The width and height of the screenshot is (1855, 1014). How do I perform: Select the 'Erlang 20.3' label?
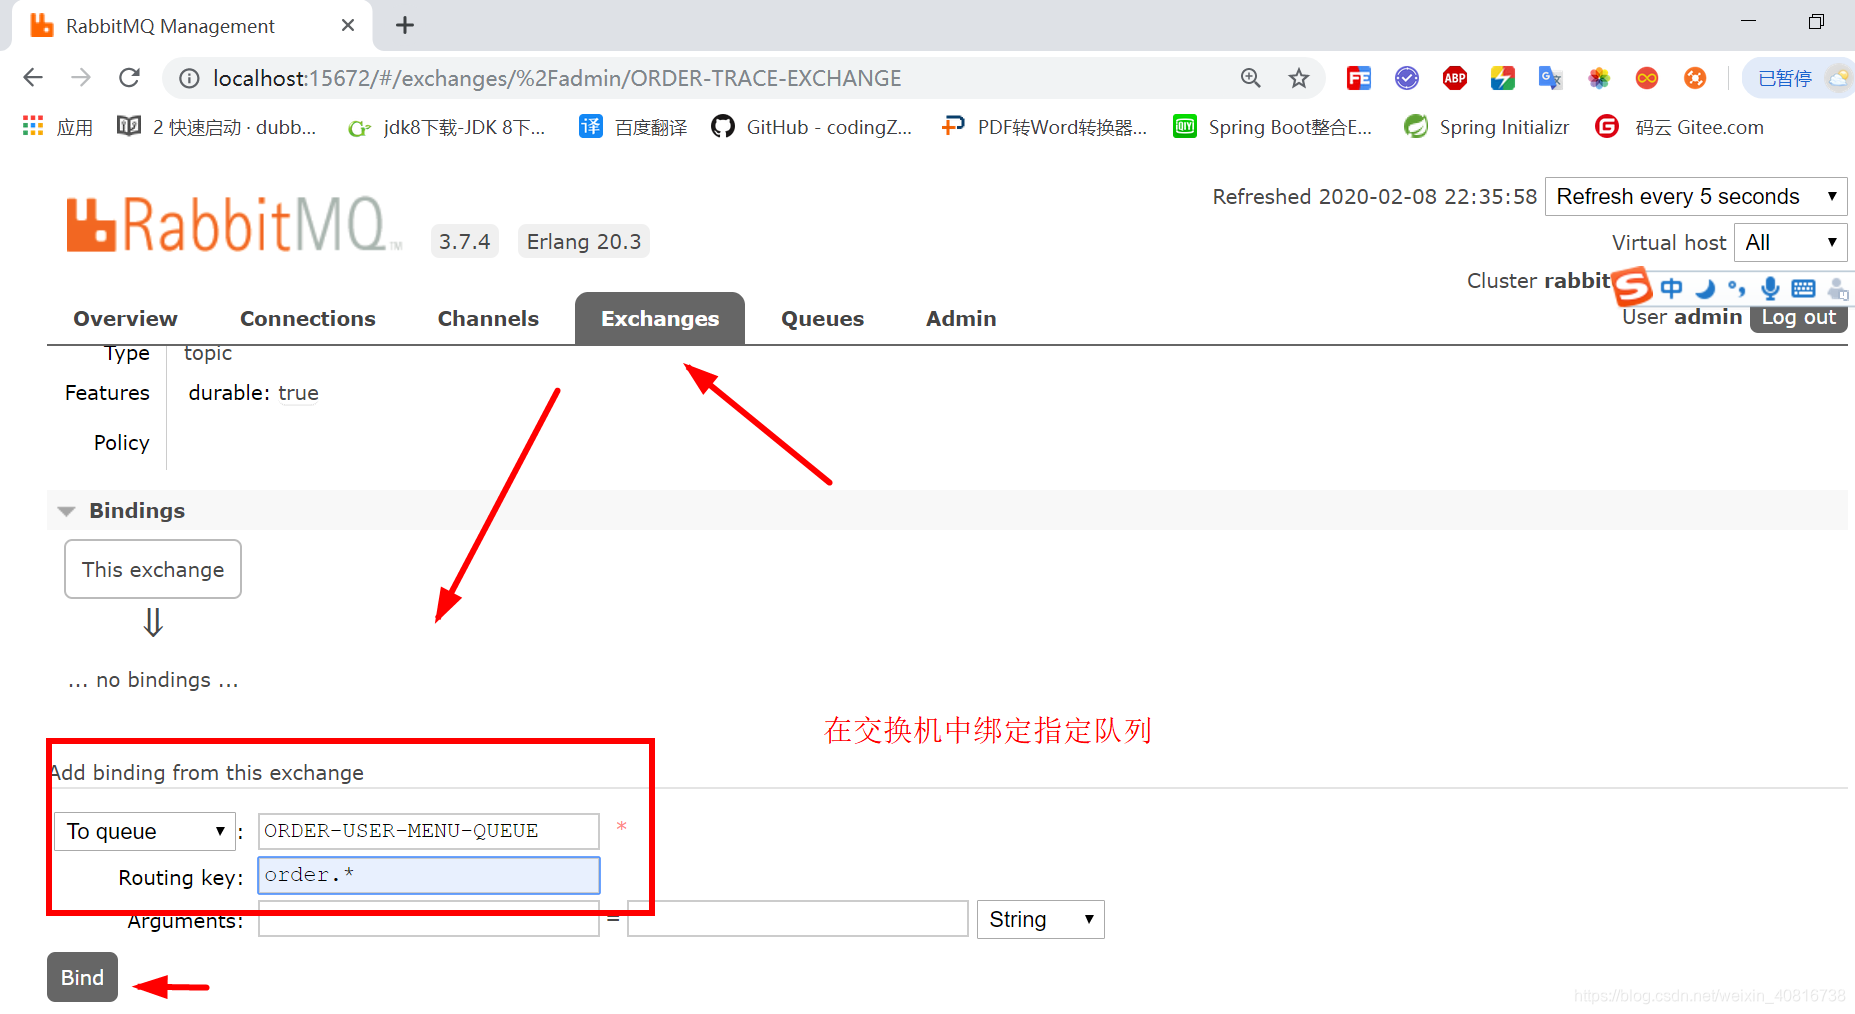[x=584, y=241]
